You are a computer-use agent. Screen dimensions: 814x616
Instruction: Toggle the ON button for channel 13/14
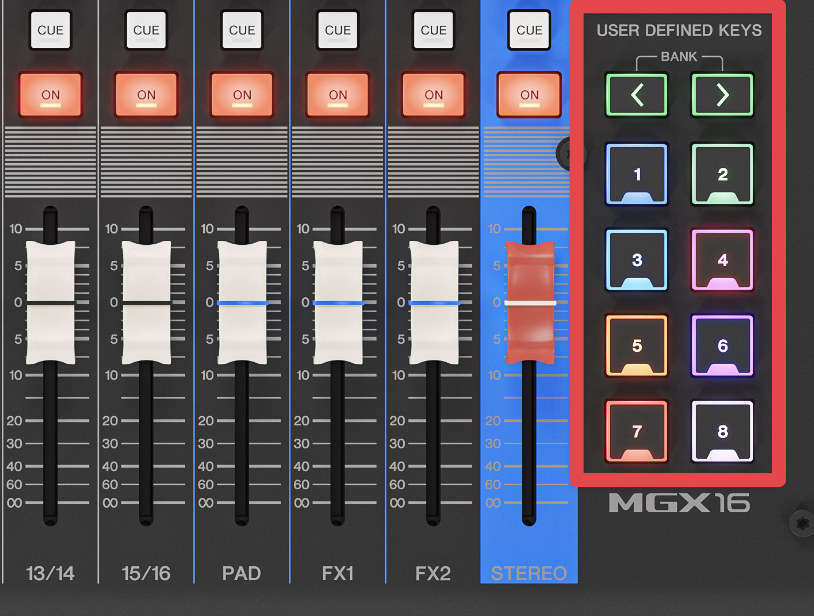click(50, 95)
